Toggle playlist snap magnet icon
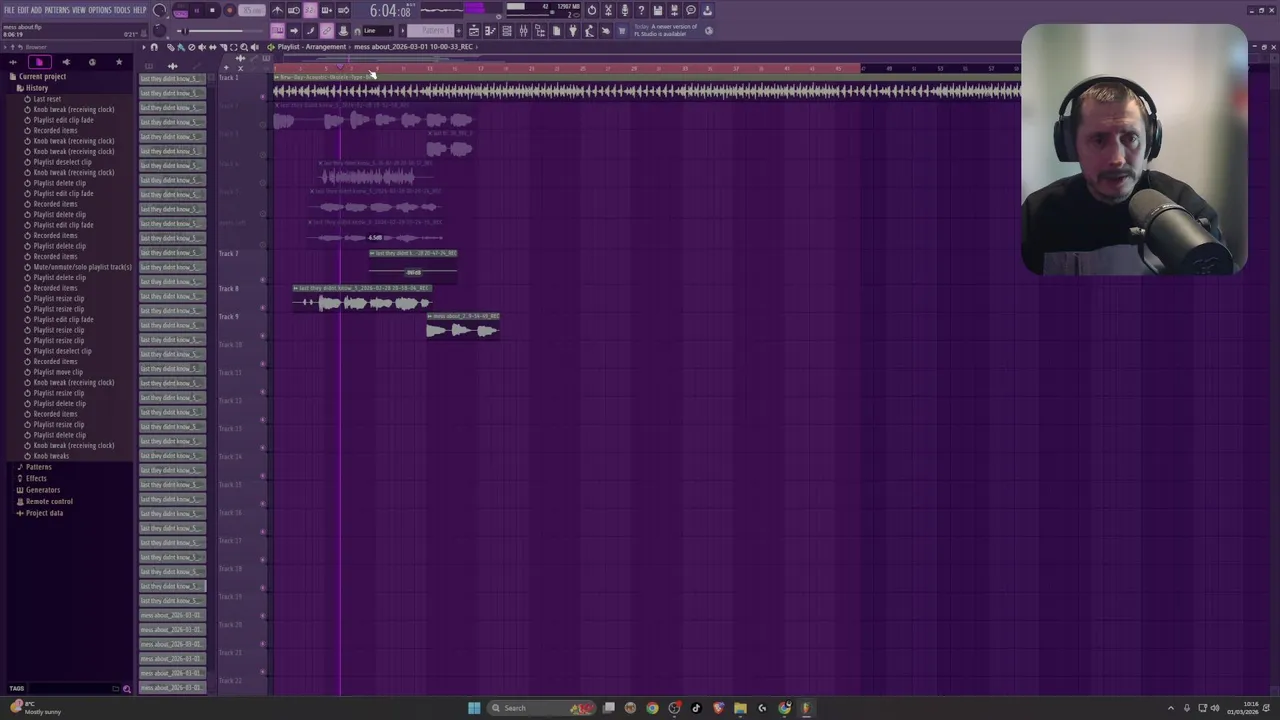The width and height of the screenshot is (1280, 720). [x=154, y=47]
